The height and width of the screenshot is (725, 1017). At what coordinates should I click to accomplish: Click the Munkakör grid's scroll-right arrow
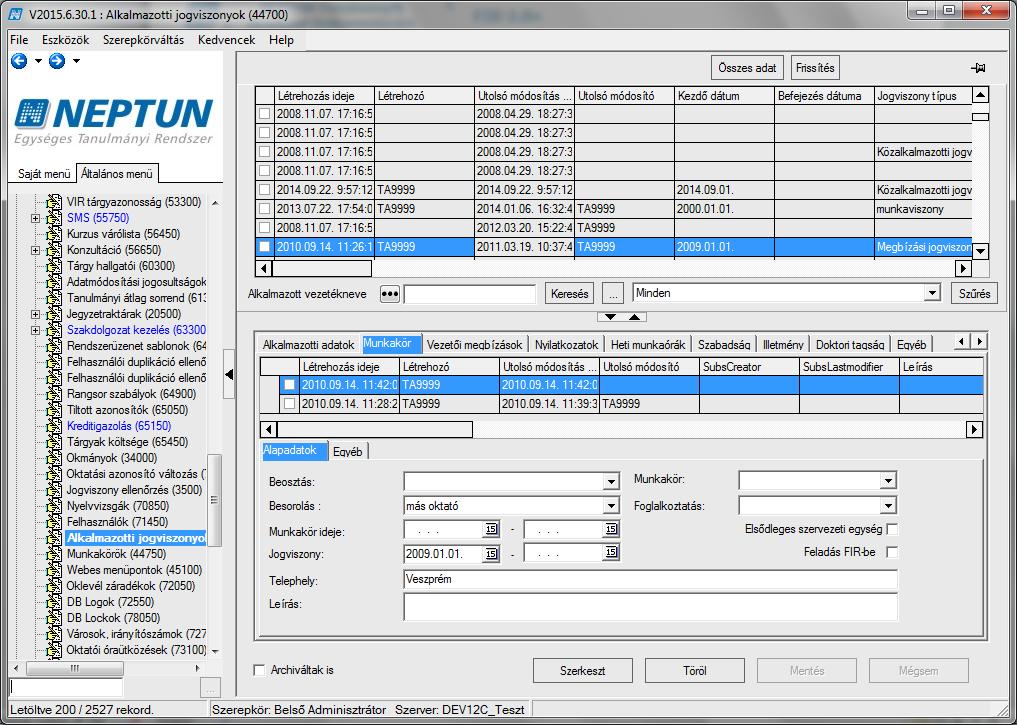[x=974, y=429]
